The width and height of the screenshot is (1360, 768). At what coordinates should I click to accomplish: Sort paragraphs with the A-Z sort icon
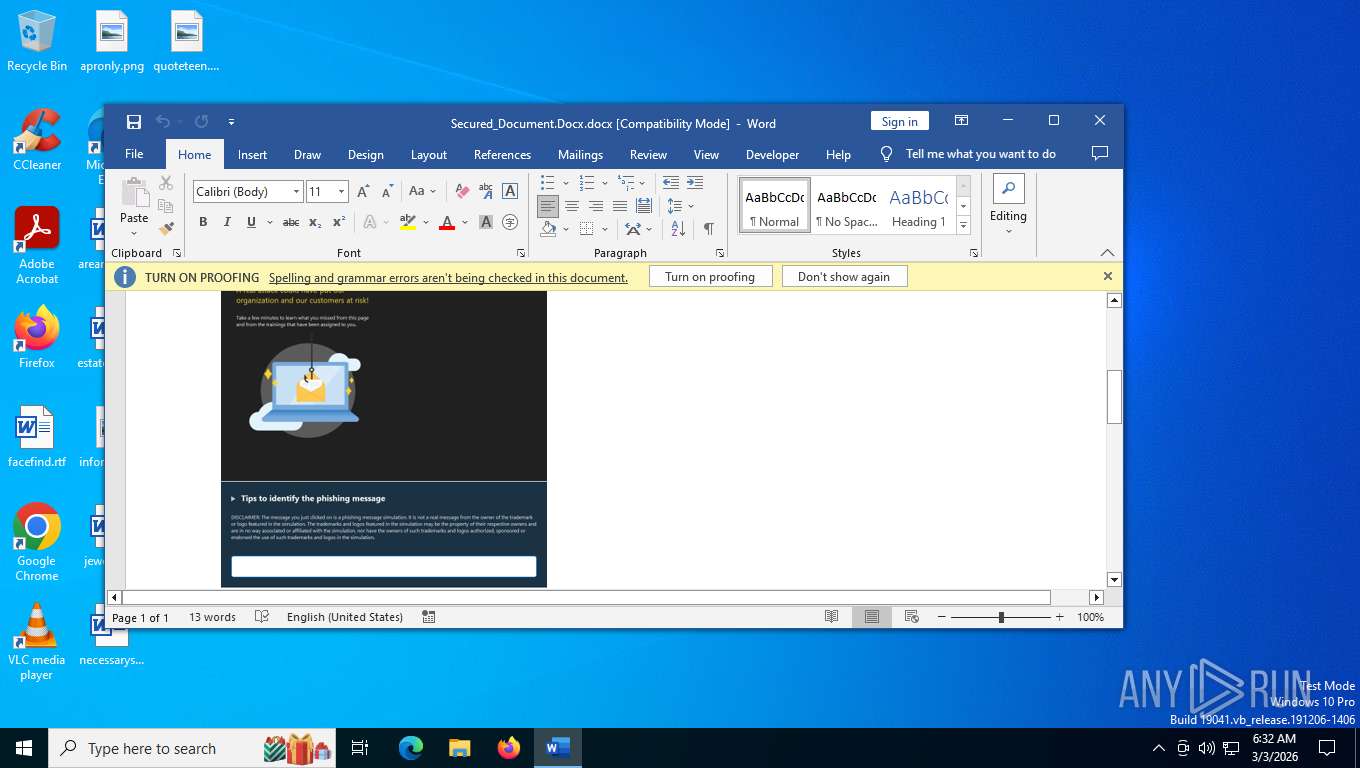678,229
